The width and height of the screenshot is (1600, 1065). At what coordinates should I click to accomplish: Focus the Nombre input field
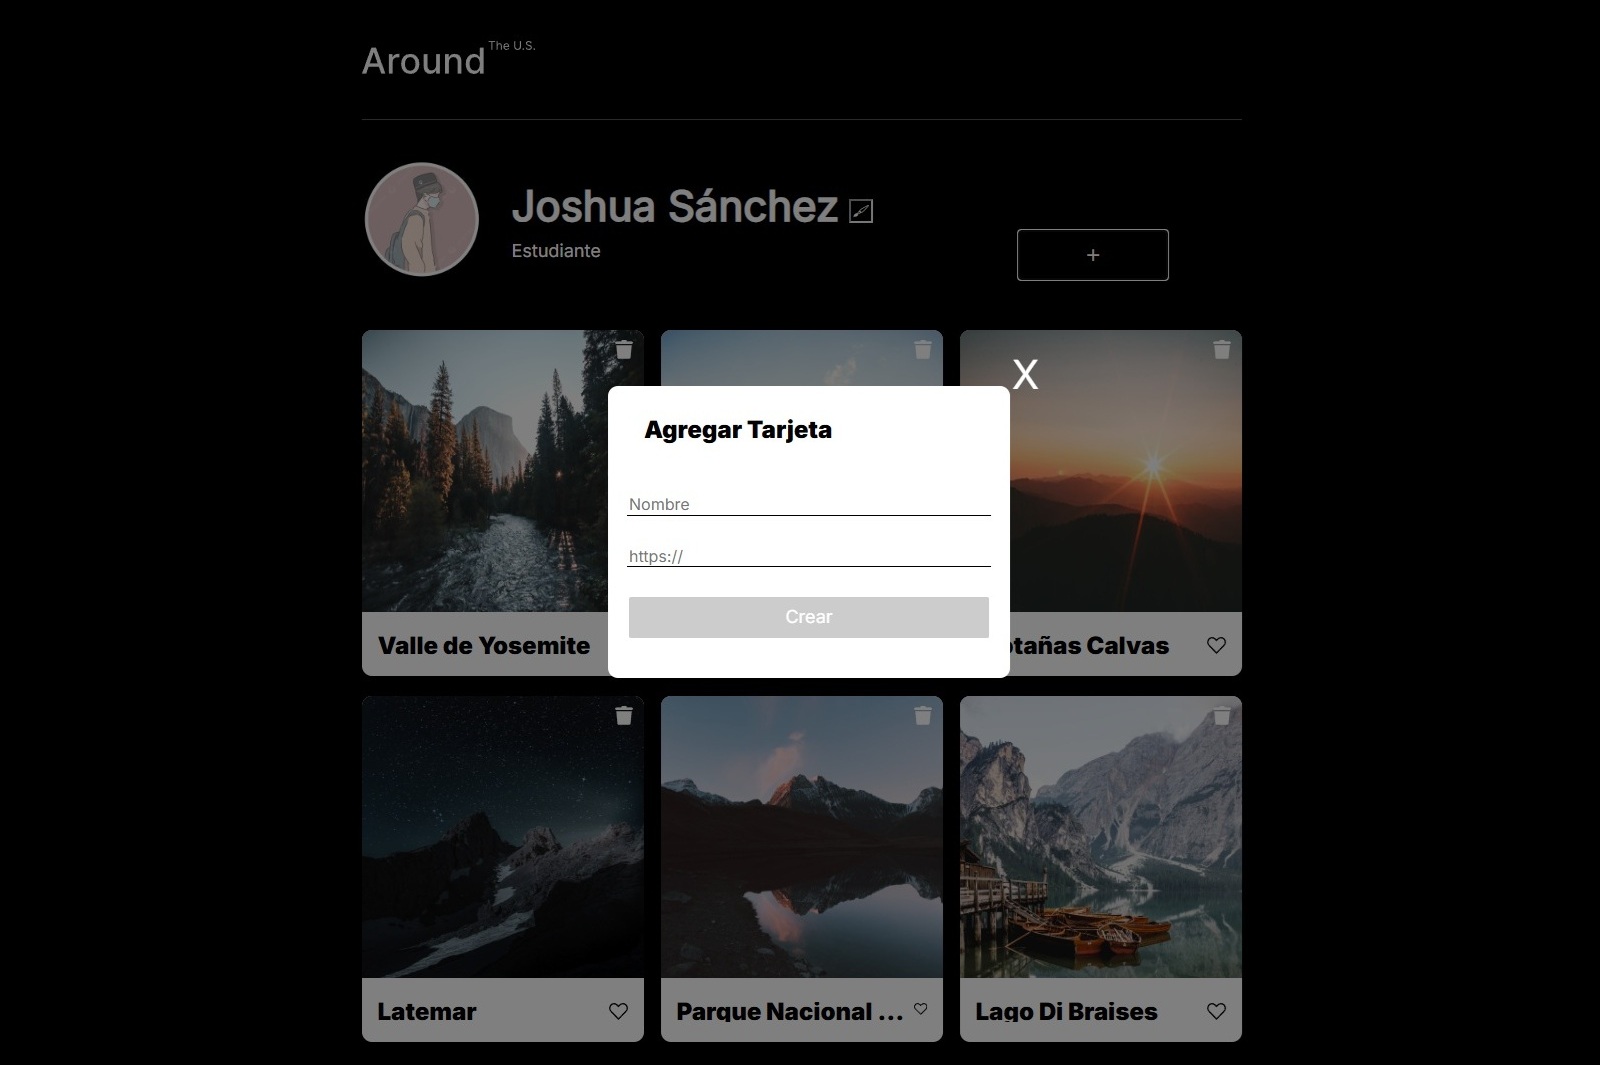[x=808, y=504]
